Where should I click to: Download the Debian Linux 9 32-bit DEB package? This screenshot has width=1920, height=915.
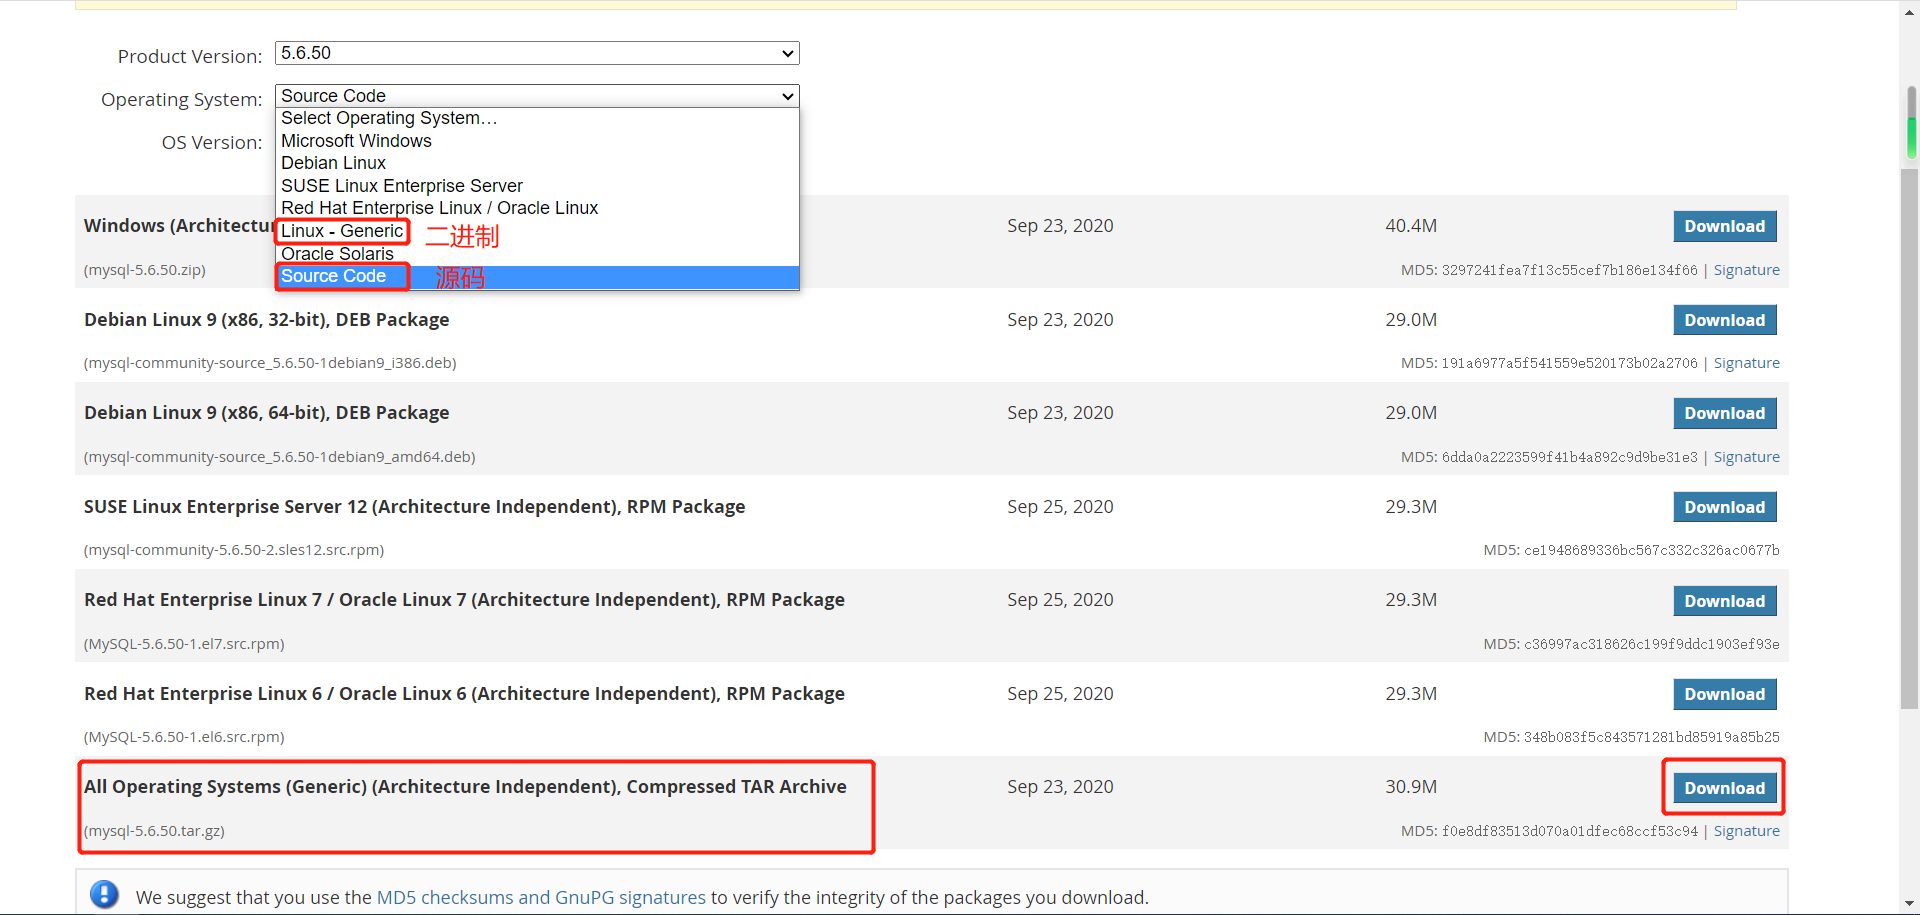(1724, 320)
